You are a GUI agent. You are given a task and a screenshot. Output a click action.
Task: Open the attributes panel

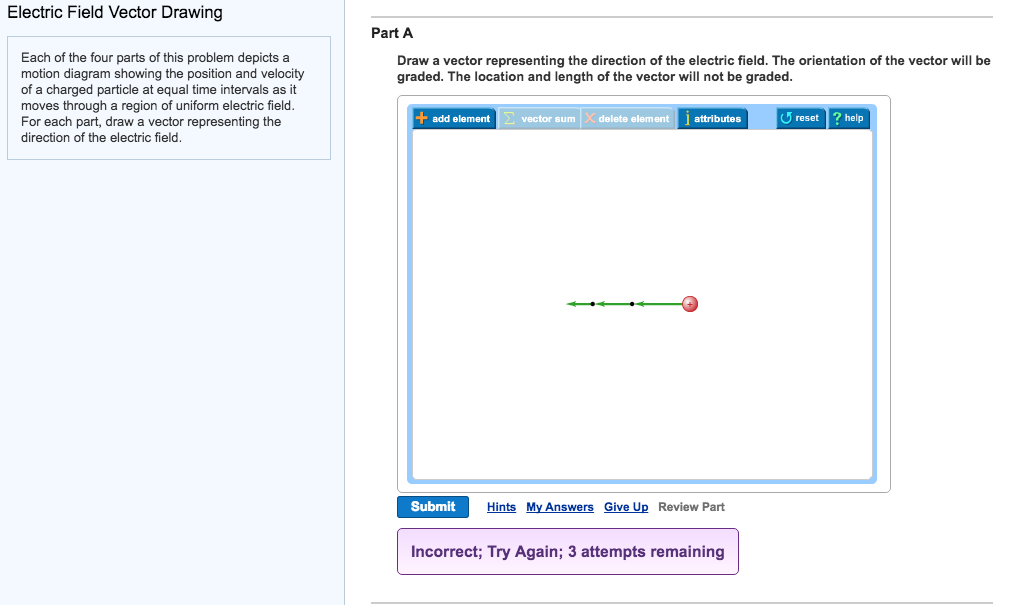(x=715, y=118)
